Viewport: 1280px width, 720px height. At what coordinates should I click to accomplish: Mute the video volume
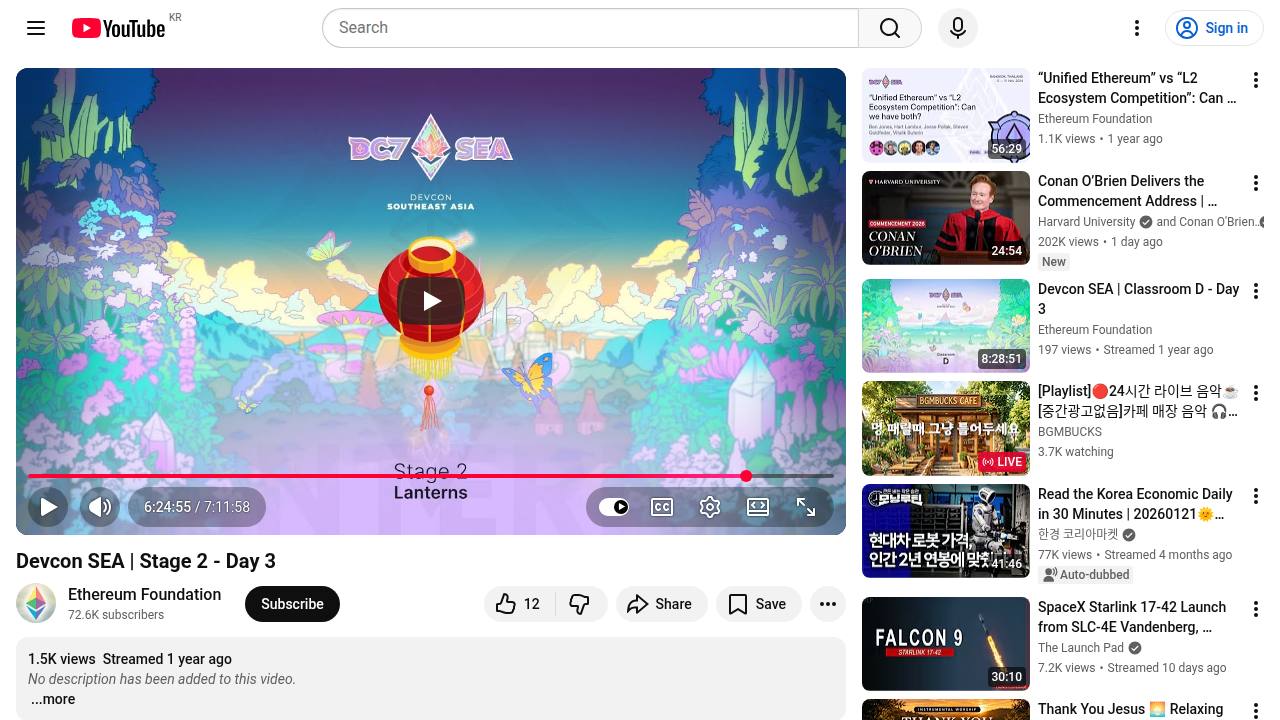tap(100, 507)
